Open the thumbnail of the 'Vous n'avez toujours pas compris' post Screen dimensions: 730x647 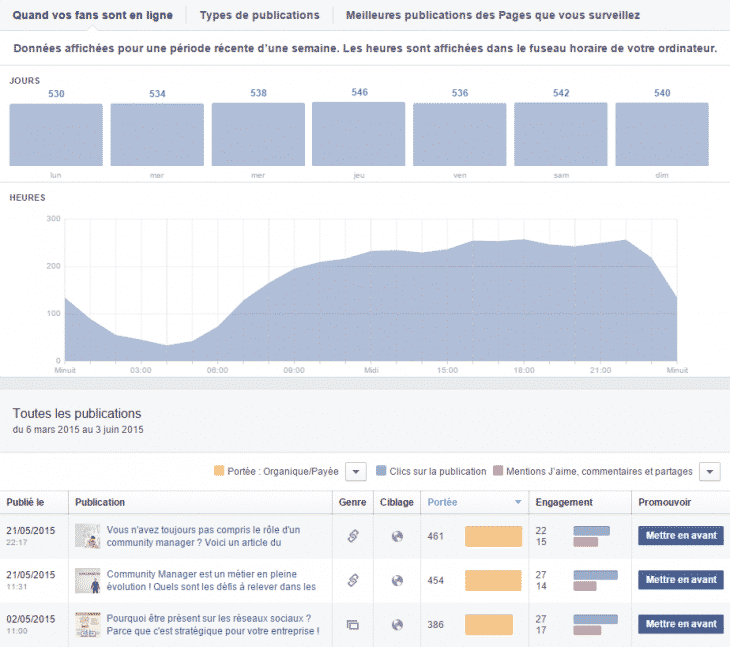pos(88,536)
